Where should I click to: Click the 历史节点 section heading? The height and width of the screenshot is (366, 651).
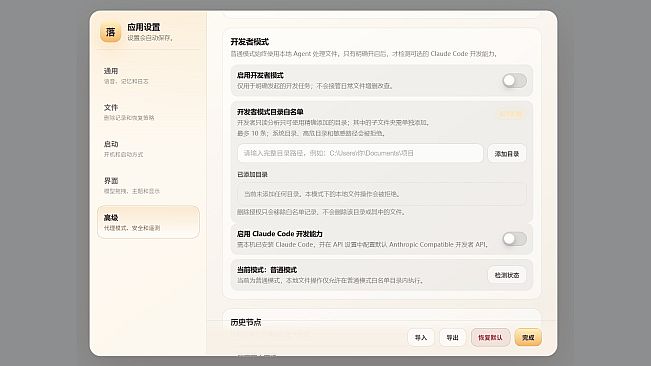pos(246,322)
